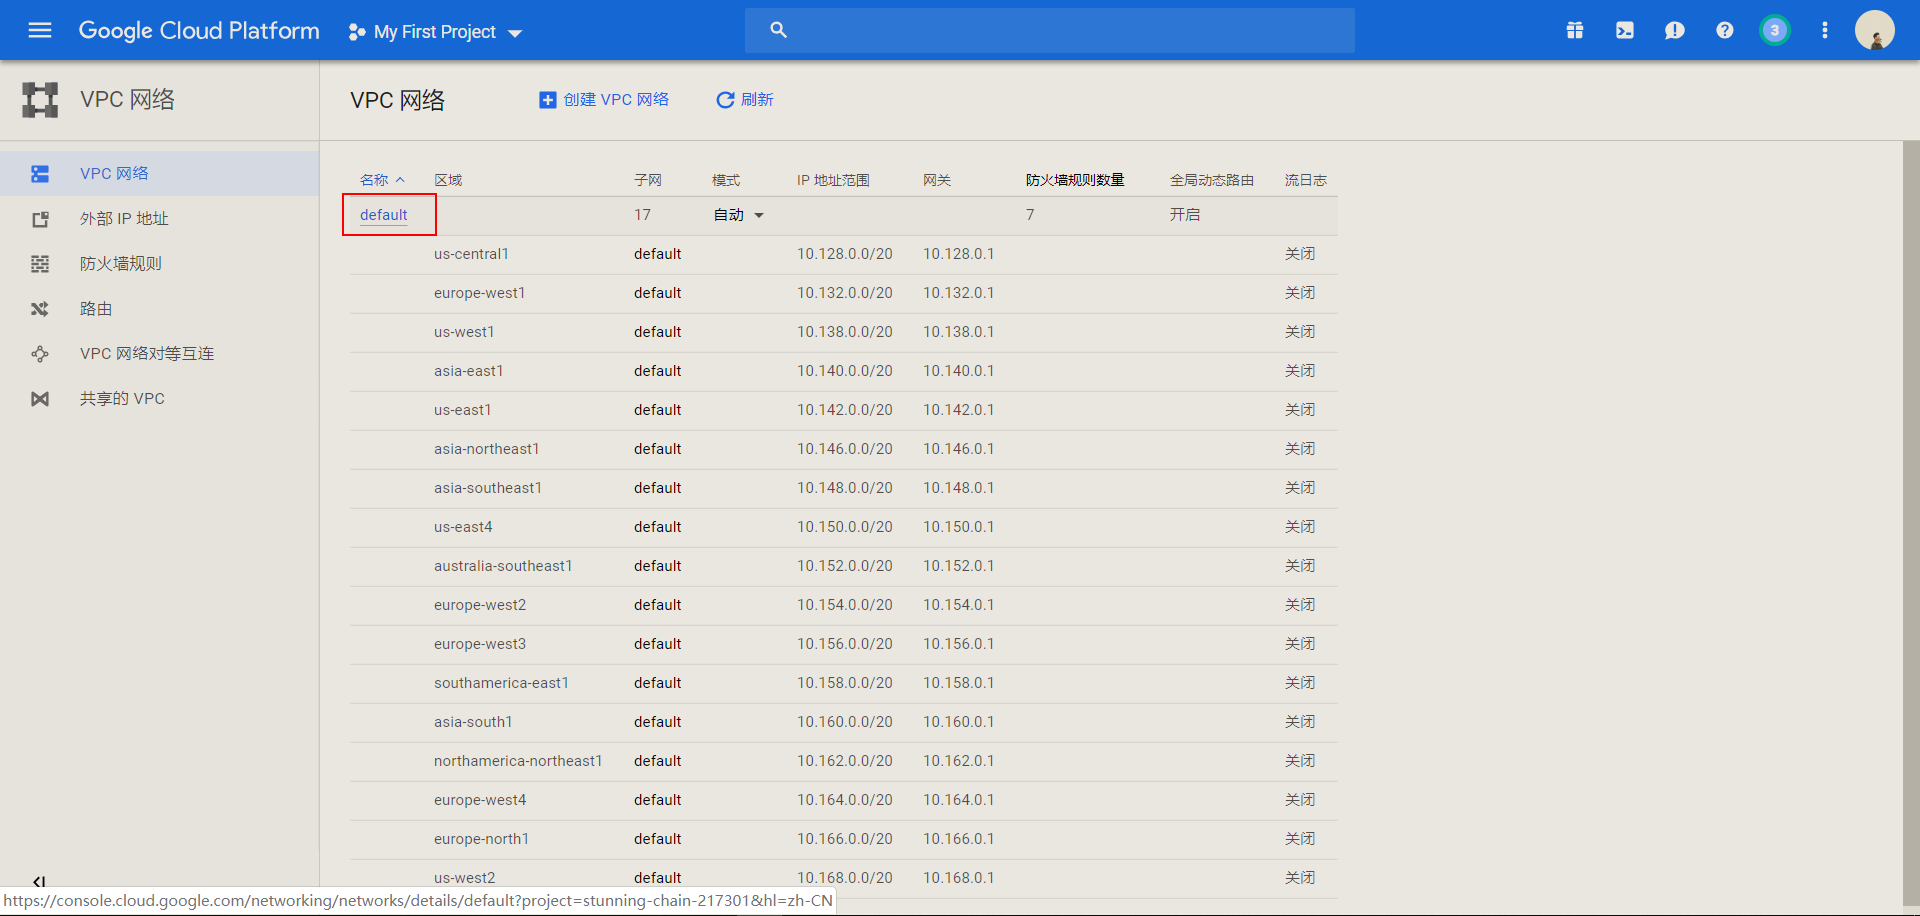This screenshot has height=916, width=1920.
Task: Click 创建 VPC 网络 button
Action: (x=604, y=100)
